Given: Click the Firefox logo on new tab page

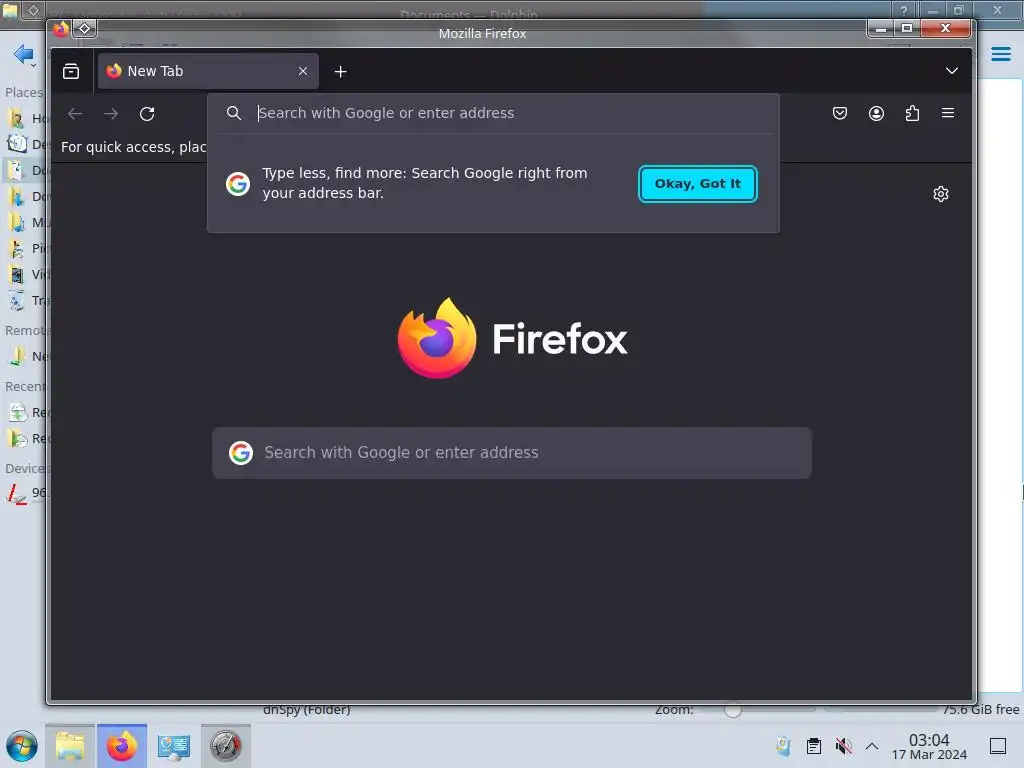Looking at the screenshot, I should click(512, 338).
